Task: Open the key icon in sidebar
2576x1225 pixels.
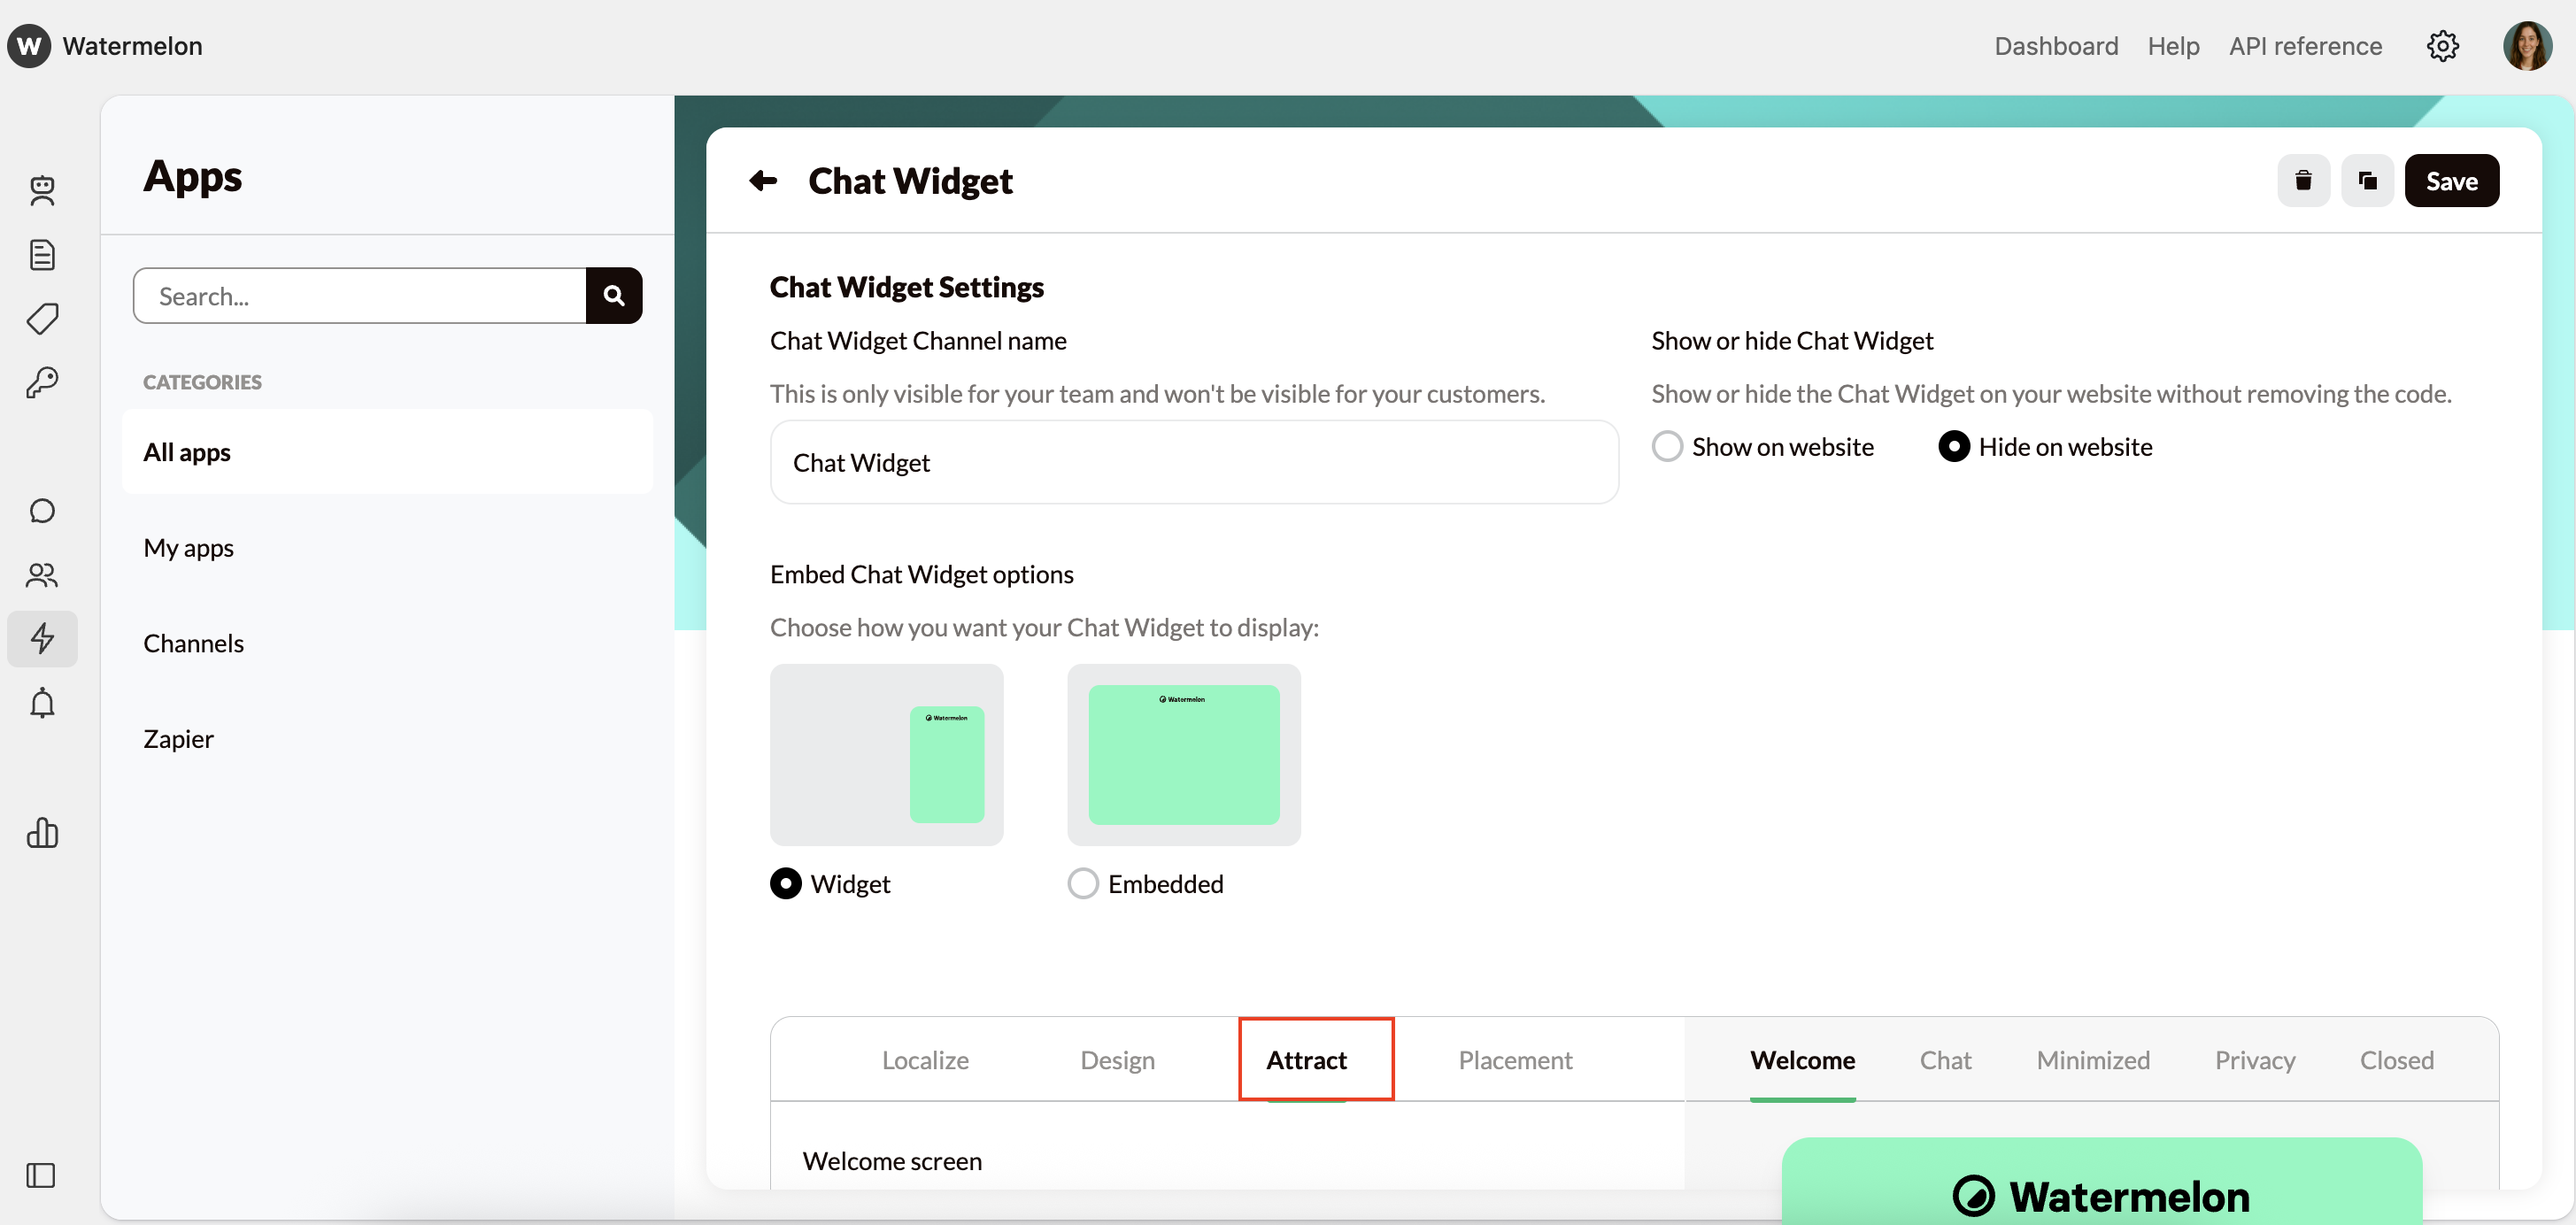Action: (42, 382)
